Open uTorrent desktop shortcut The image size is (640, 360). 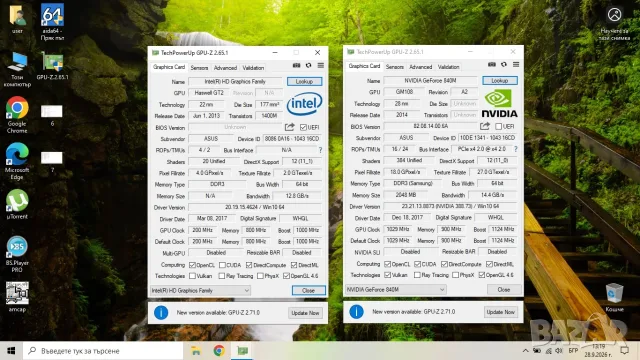(17, 204)
